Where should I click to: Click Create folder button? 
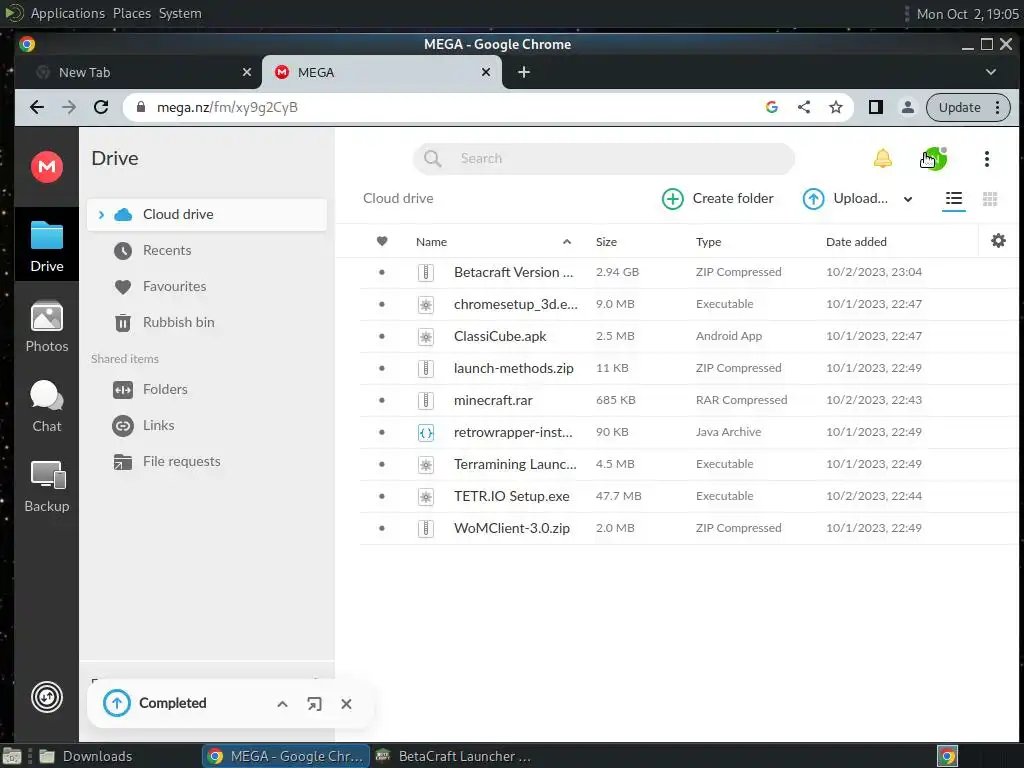(x=718, y=199)
